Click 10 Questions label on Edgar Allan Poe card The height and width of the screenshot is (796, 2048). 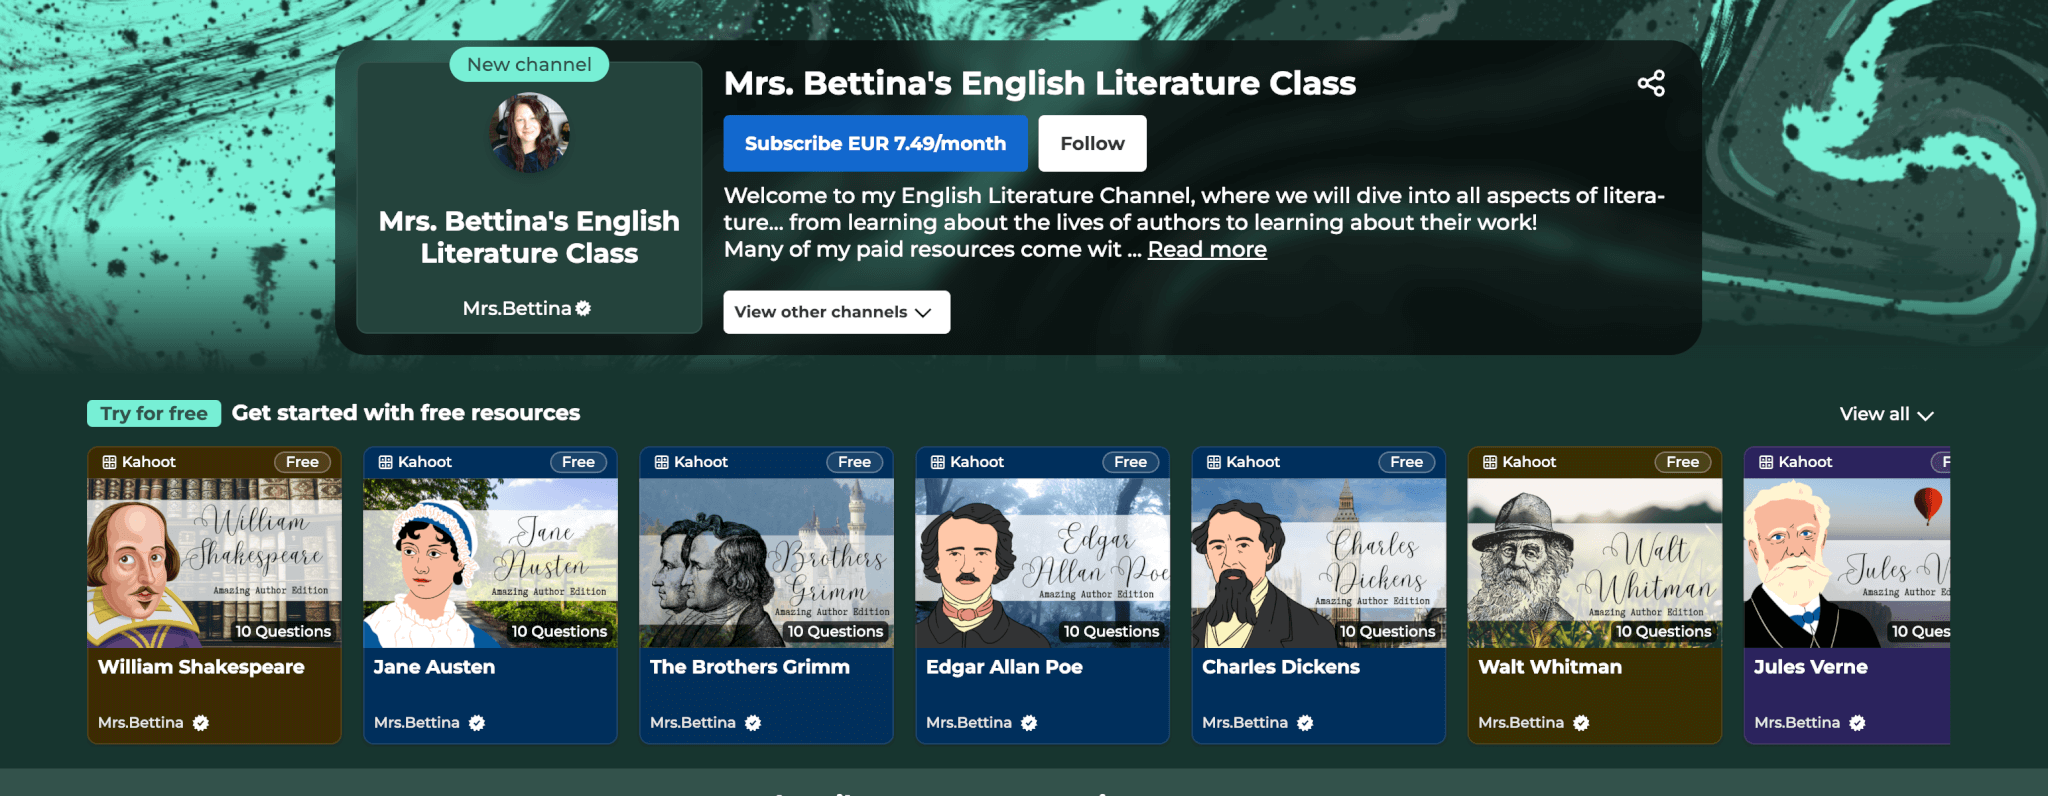[x=1111, y=632]
